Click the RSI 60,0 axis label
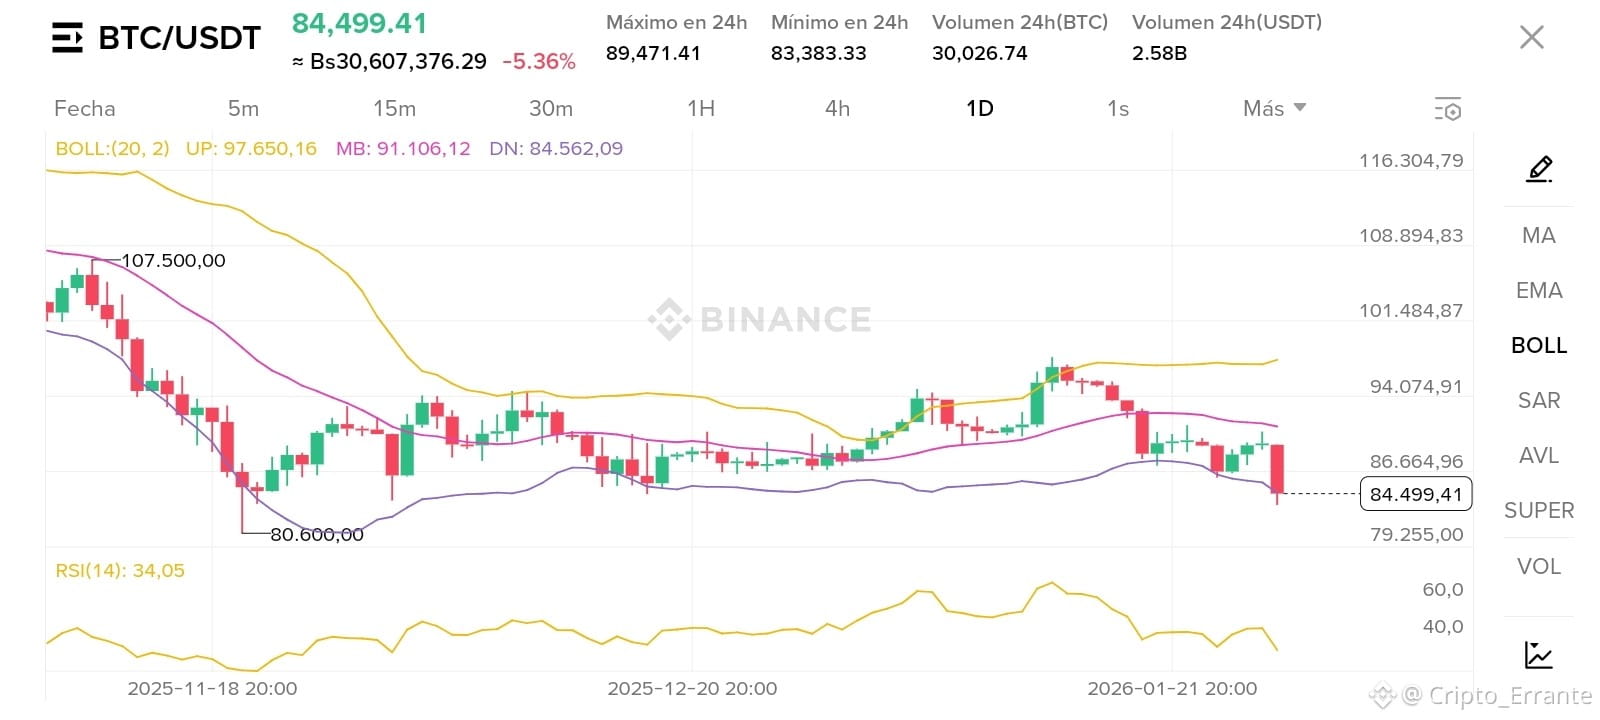The width and height of the screenshot is (1600, 720). point(1443,589)
